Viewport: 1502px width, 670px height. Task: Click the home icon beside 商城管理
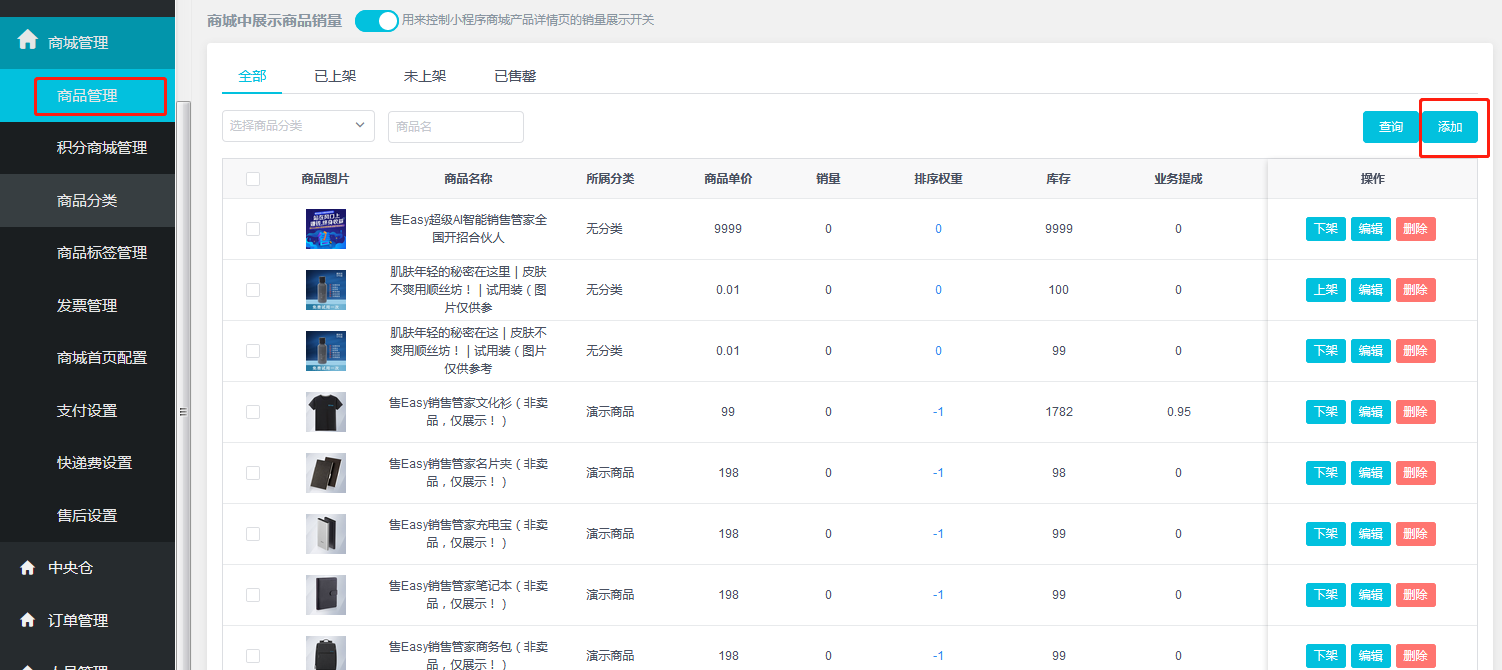(28, 41)
